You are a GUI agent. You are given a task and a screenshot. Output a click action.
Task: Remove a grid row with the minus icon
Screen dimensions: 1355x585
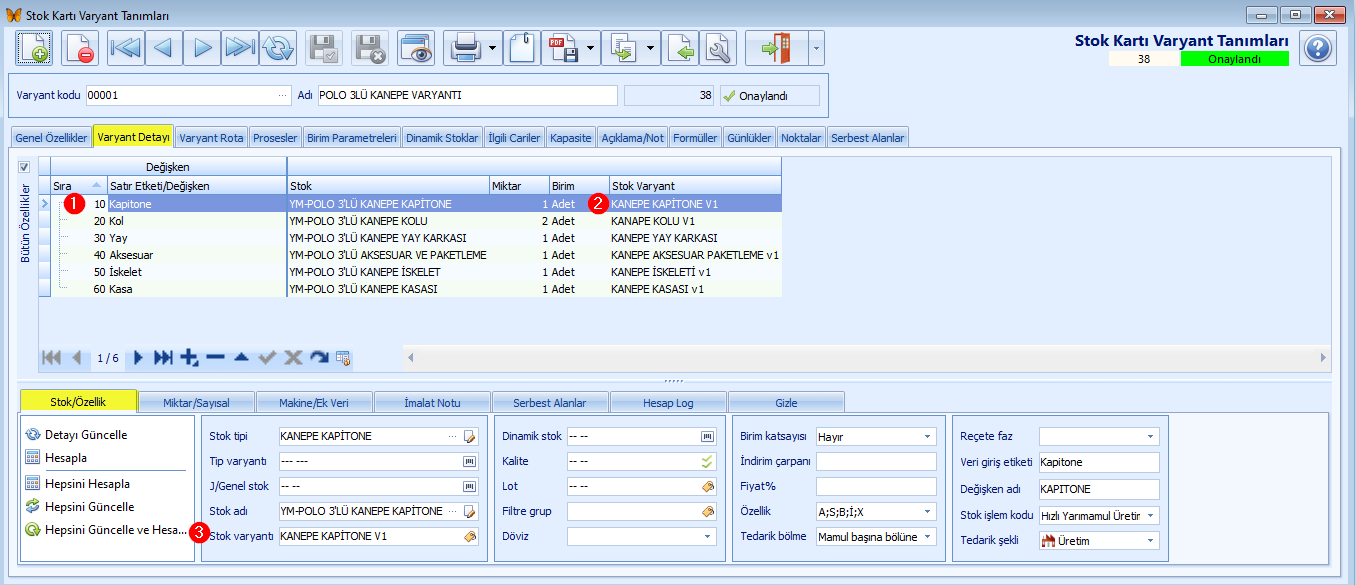coord(215,358)
